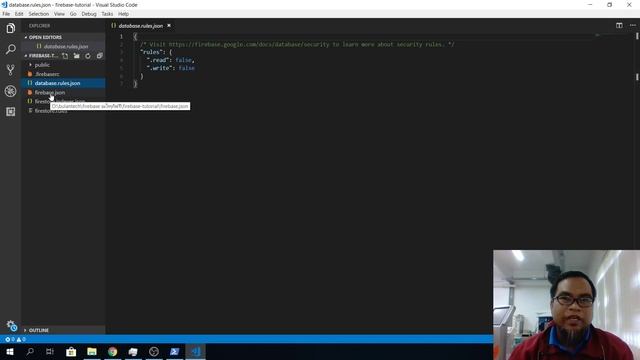Open the Debug view in activity bar

[11, 91]
